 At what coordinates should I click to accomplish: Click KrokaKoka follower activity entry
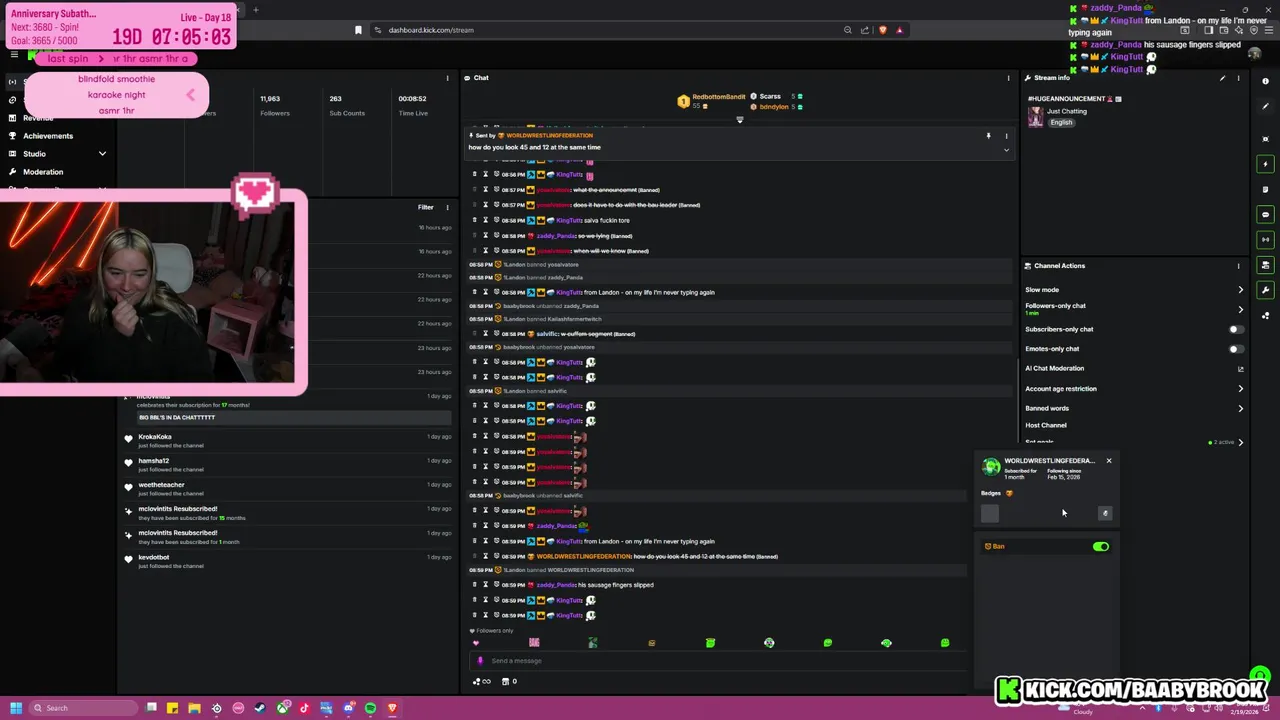288,441
